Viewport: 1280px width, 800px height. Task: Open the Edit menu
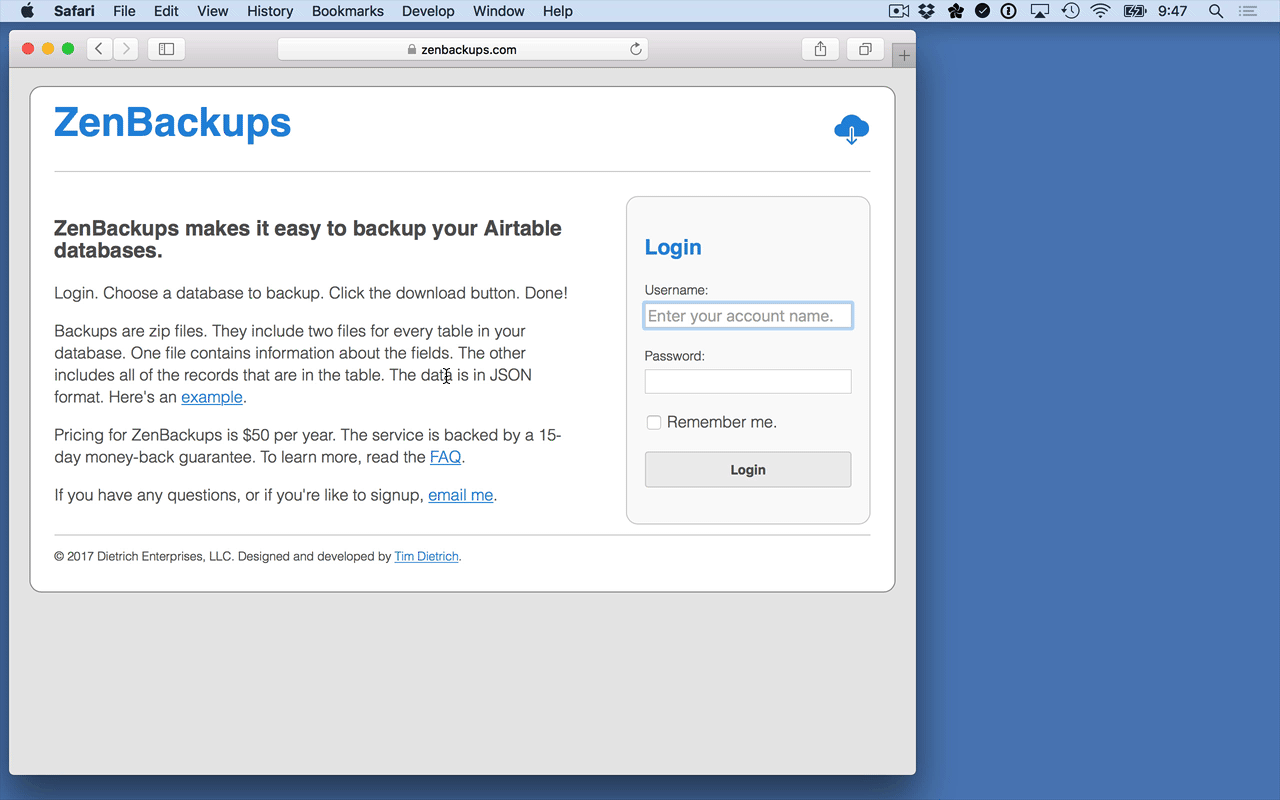click(166, 11)
